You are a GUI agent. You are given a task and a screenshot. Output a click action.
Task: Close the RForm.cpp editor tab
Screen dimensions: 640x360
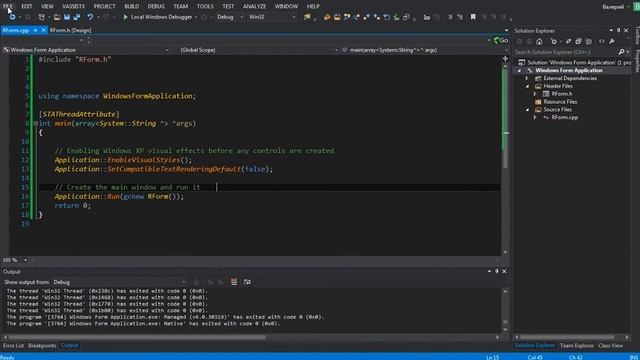point(43,30)
